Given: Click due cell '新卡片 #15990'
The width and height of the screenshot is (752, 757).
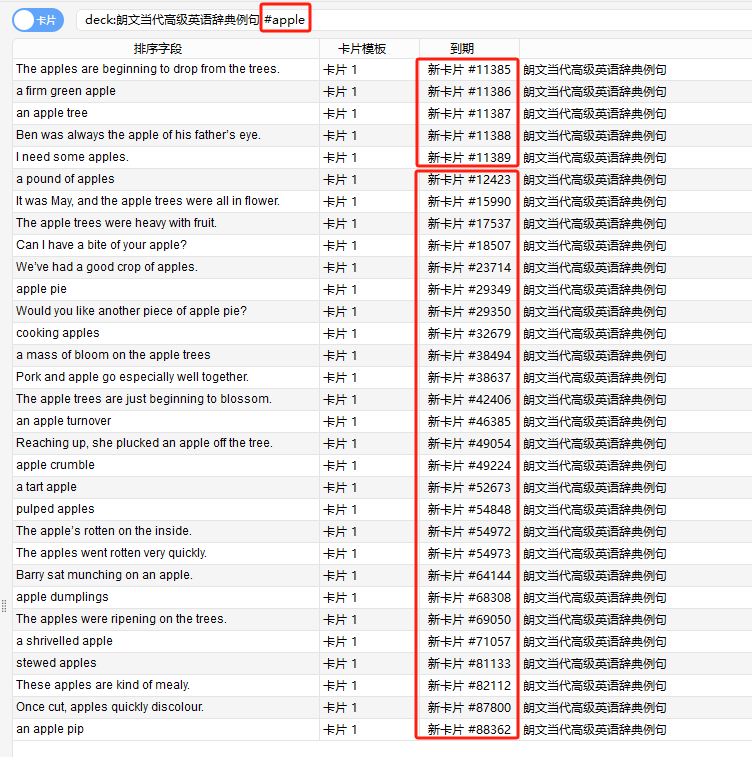Looking at the screenshot, I should click(469, 201).
